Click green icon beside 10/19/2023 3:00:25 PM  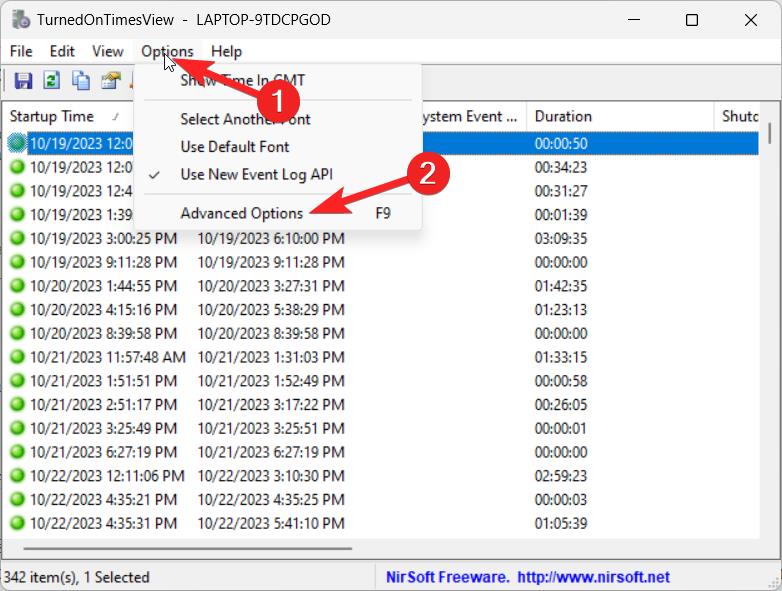tap(17, 238)
